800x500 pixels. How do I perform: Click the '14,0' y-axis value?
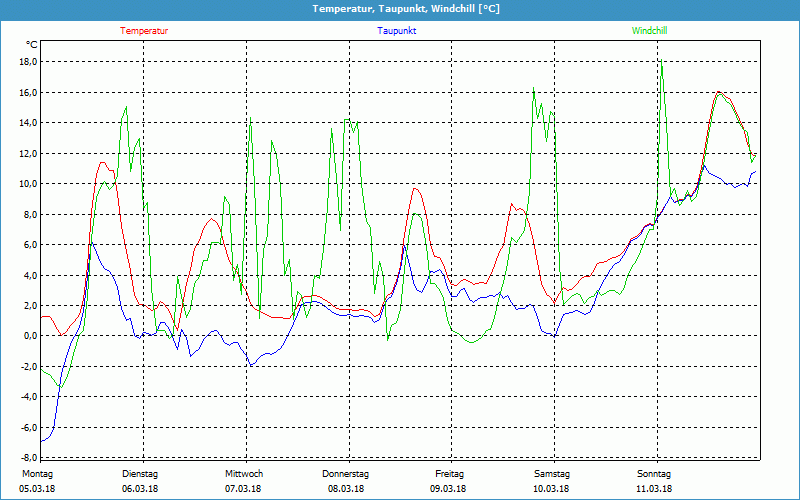pyautogui.click(x=28, y=122)
